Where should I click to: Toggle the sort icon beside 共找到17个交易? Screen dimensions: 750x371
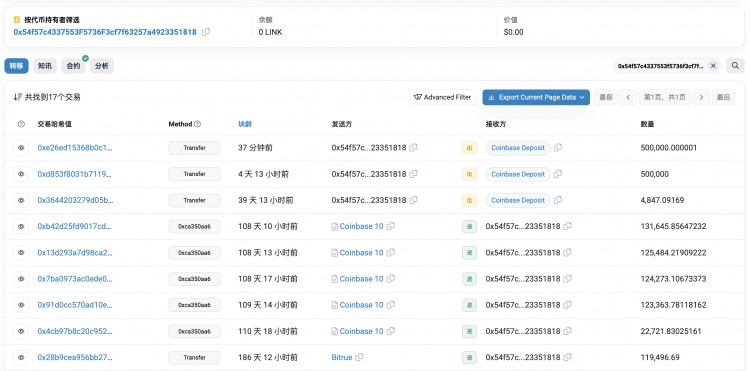point(17,97)
